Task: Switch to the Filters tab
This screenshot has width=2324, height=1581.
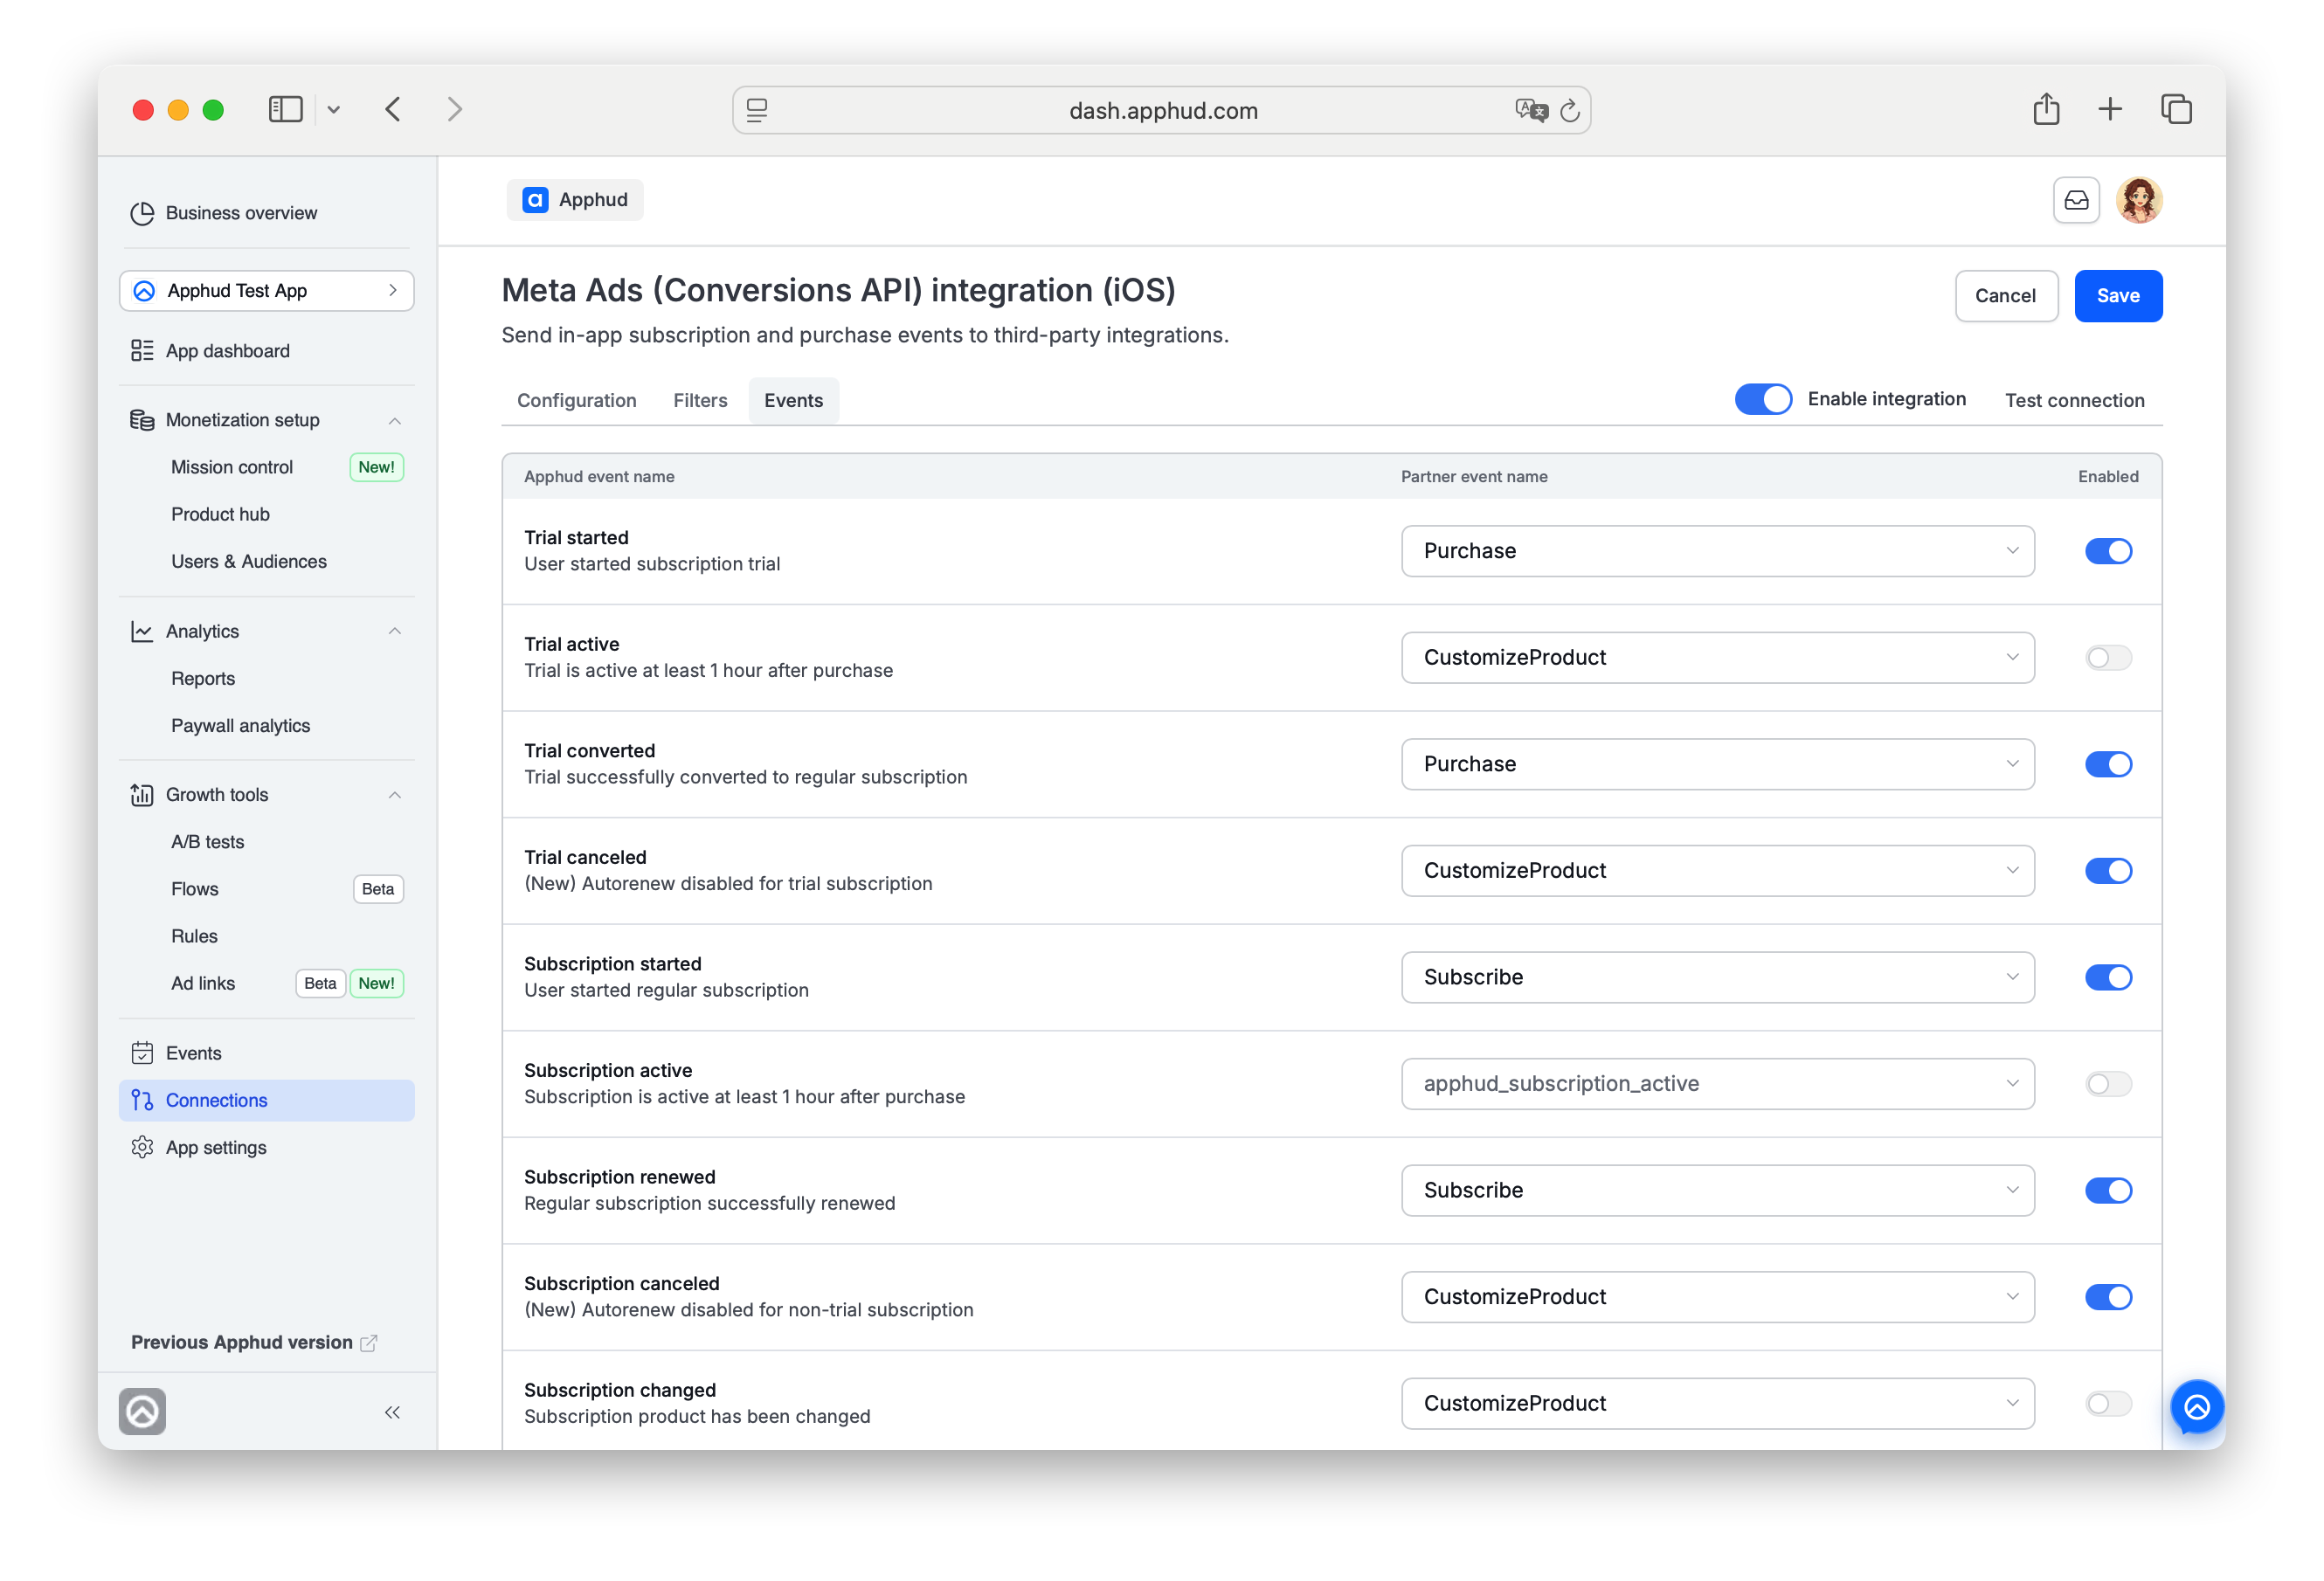Action: pos(700,400)
